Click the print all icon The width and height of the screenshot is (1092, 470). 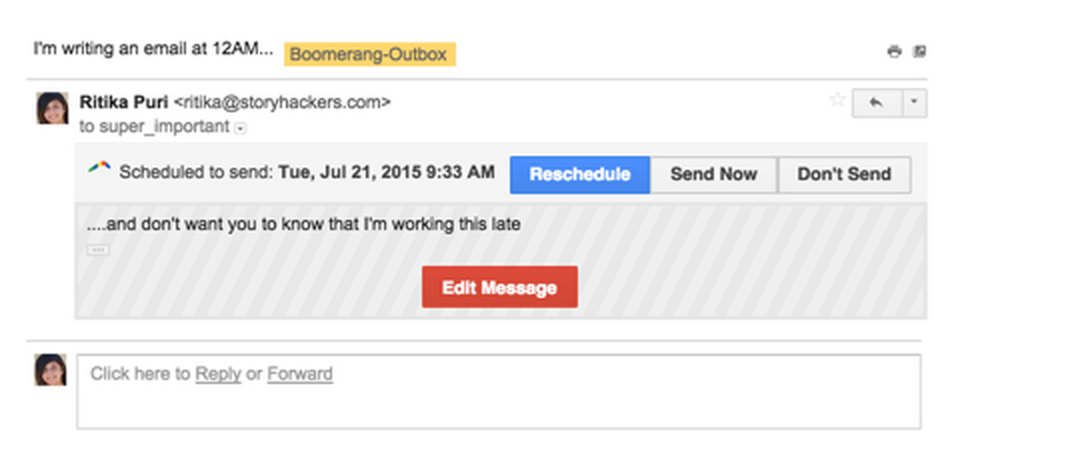click(894, 52)
